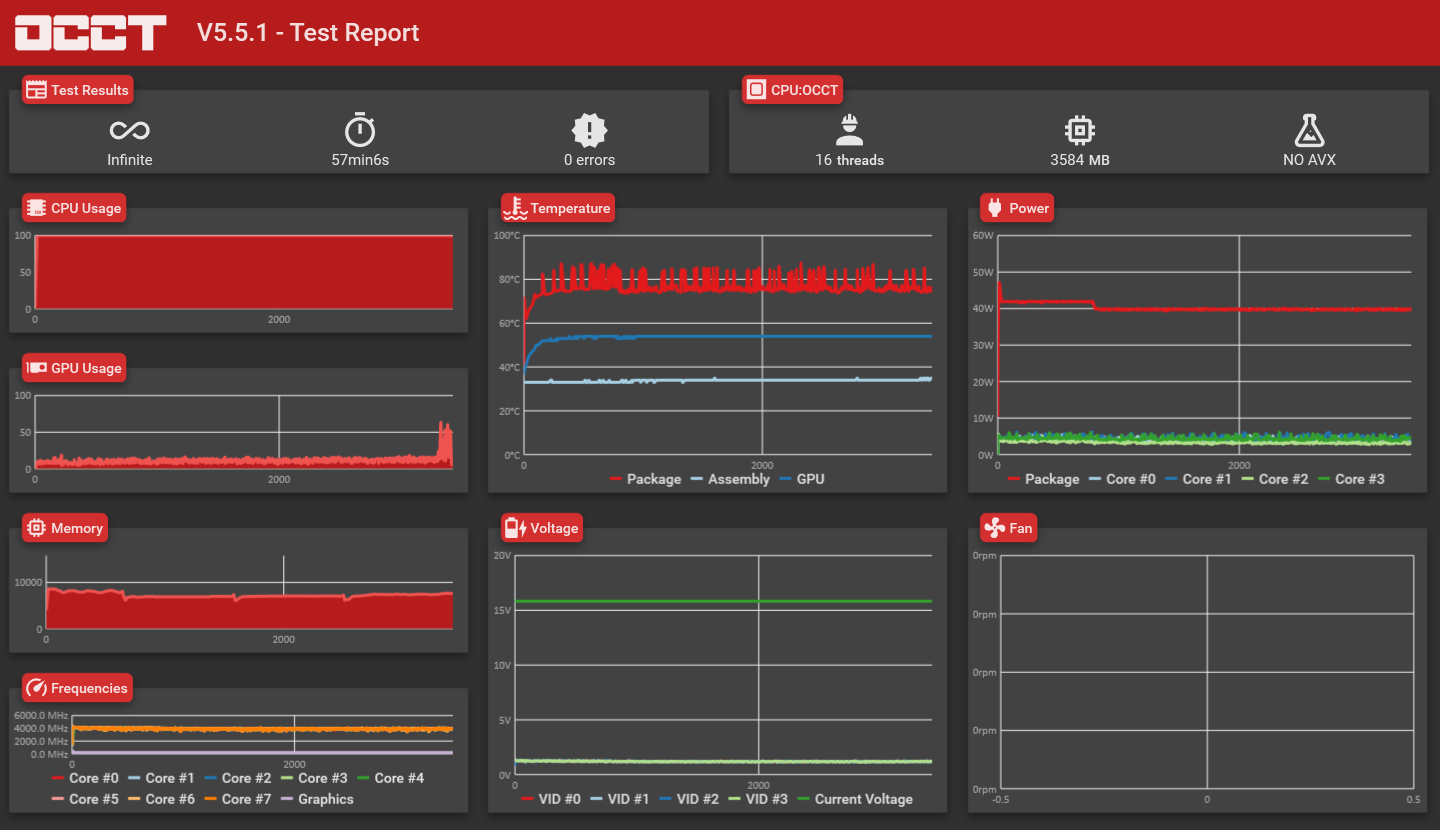Click the CPU Usage panel label
The height and width of the screenshot is (830, 1440).
point(74,208)
